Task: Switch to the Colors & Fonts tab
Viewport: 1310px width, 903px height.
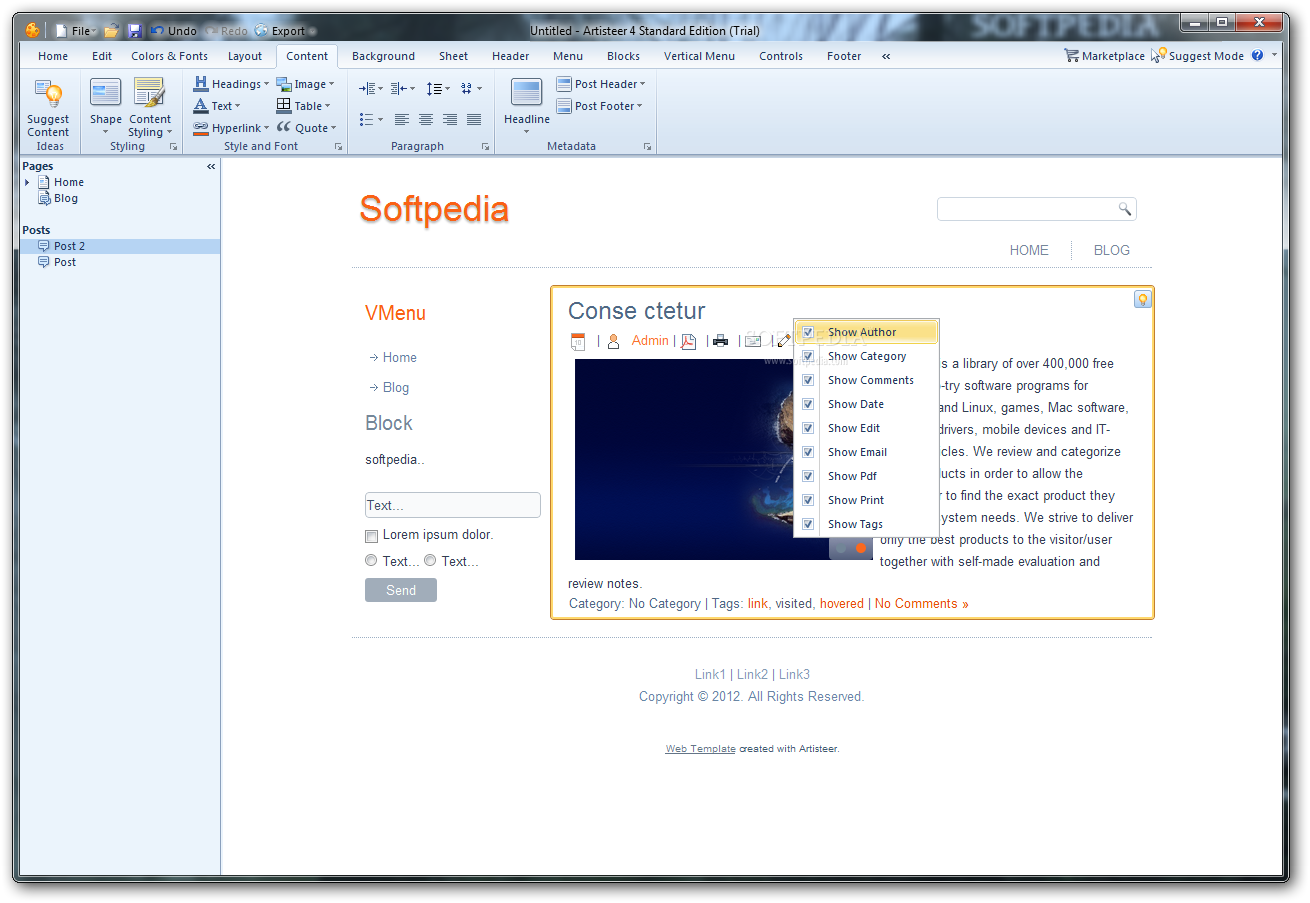Action: click(x=170, y=56)
